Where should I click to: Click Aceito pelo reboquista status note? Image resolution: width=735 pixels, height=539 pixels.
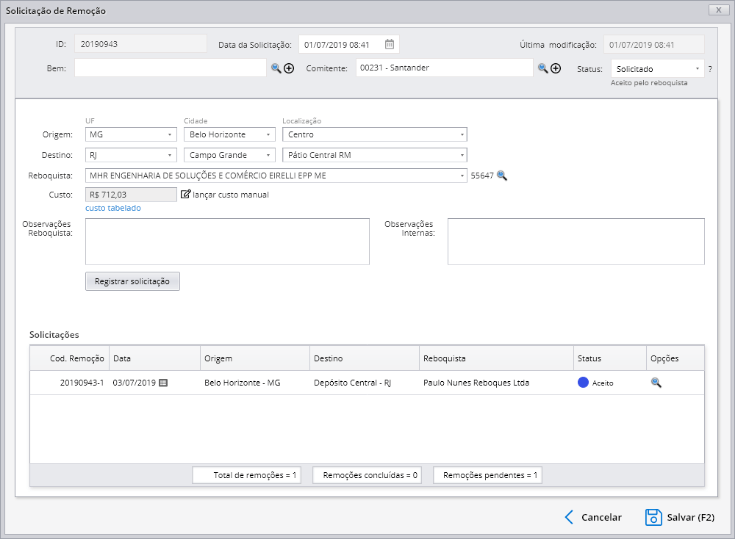point(649,83)
